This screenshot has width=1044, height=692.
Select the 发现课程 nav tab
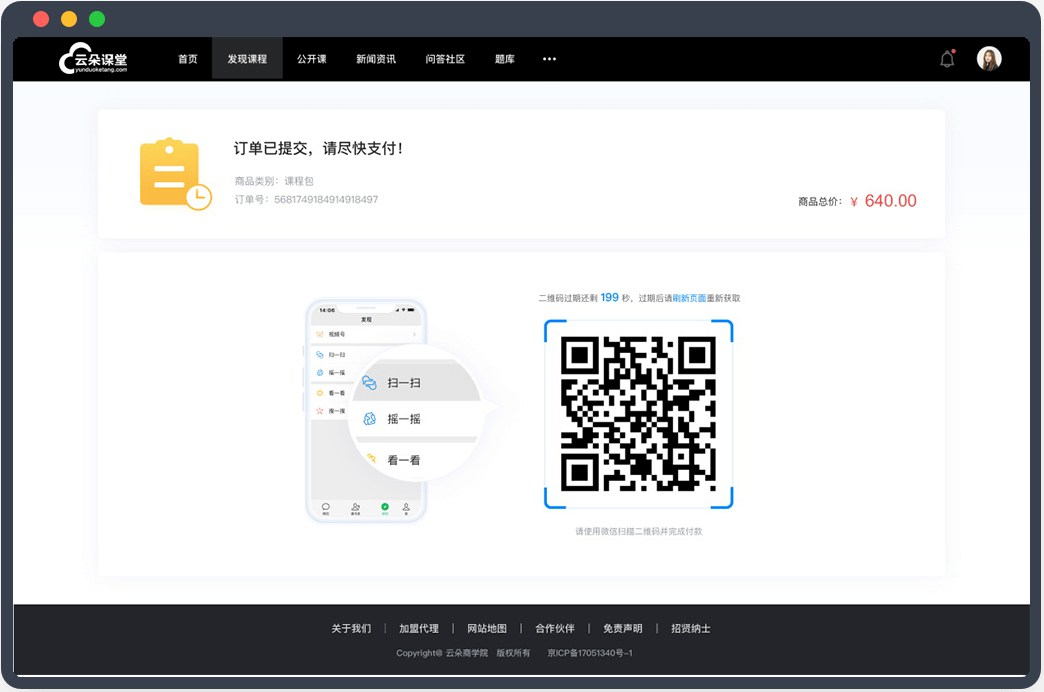tap(247, 59)
